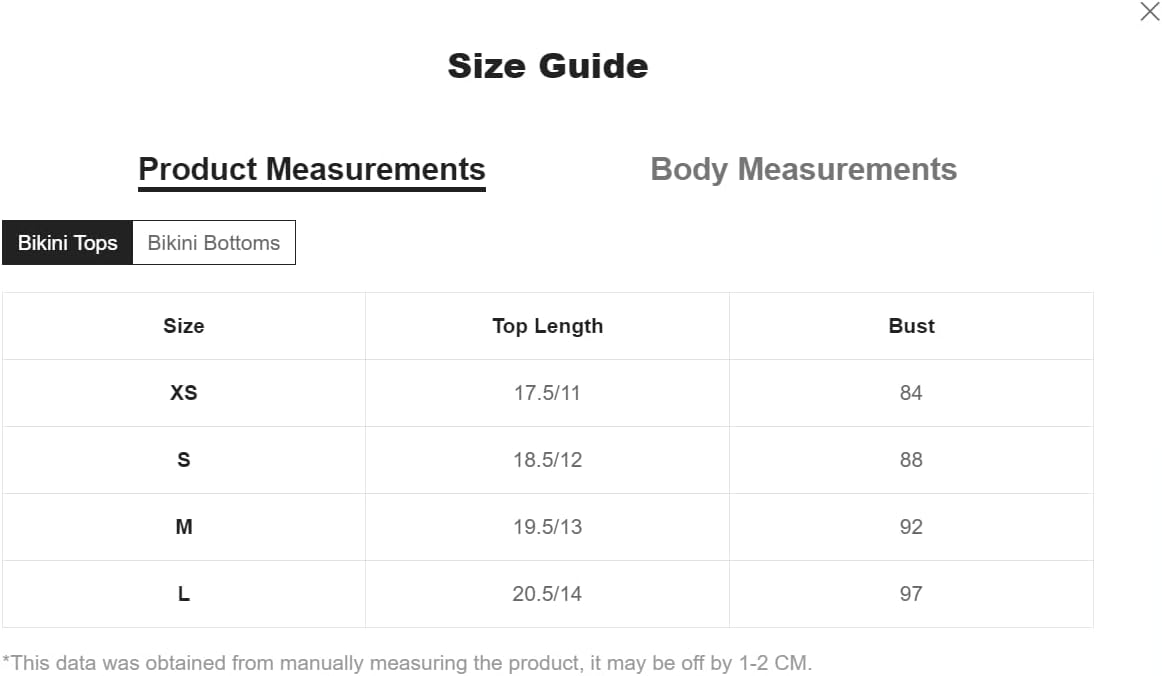Click the L top length value 20.5/14
Viewport: 1162px width, 676px height.
[547, 594]
